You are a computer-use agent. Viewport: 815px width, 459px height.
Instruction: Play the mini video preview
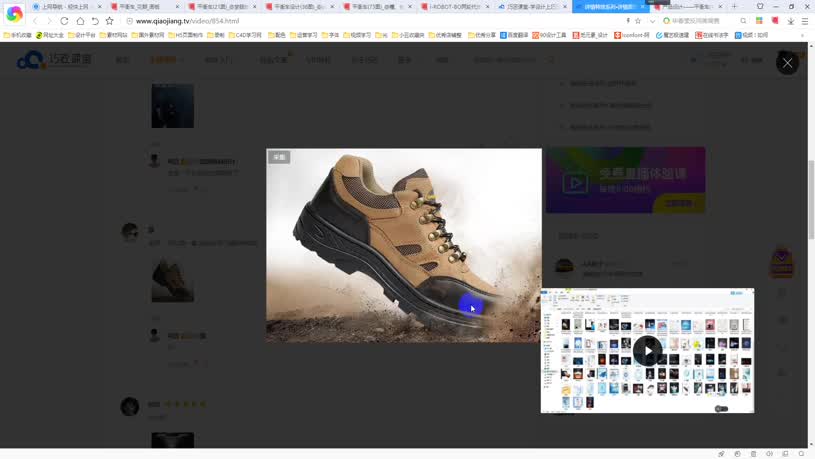coord(647,350)
